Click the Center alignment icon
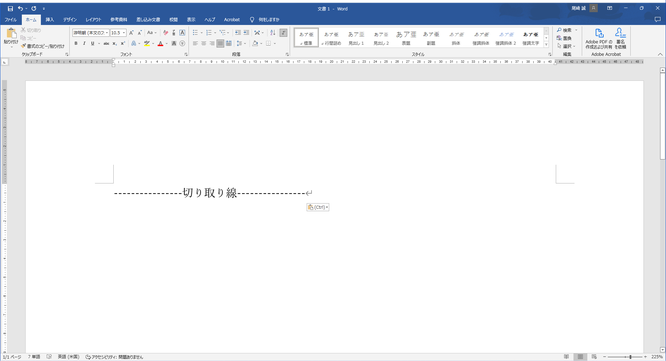 click(203, 43)
